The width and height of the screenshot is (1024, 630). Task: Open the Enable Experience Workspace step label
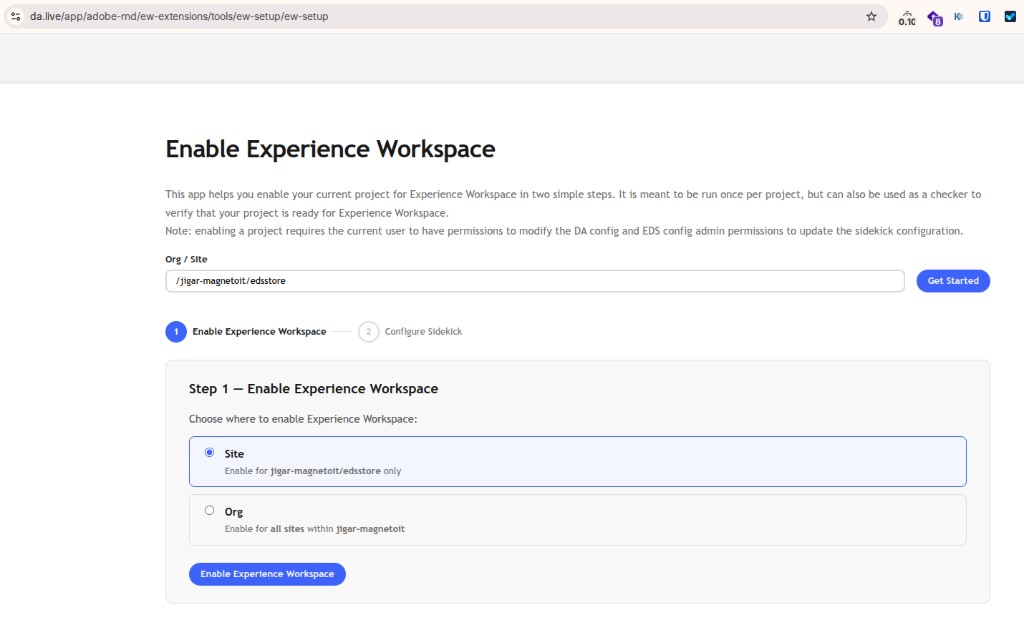[259, 332]
